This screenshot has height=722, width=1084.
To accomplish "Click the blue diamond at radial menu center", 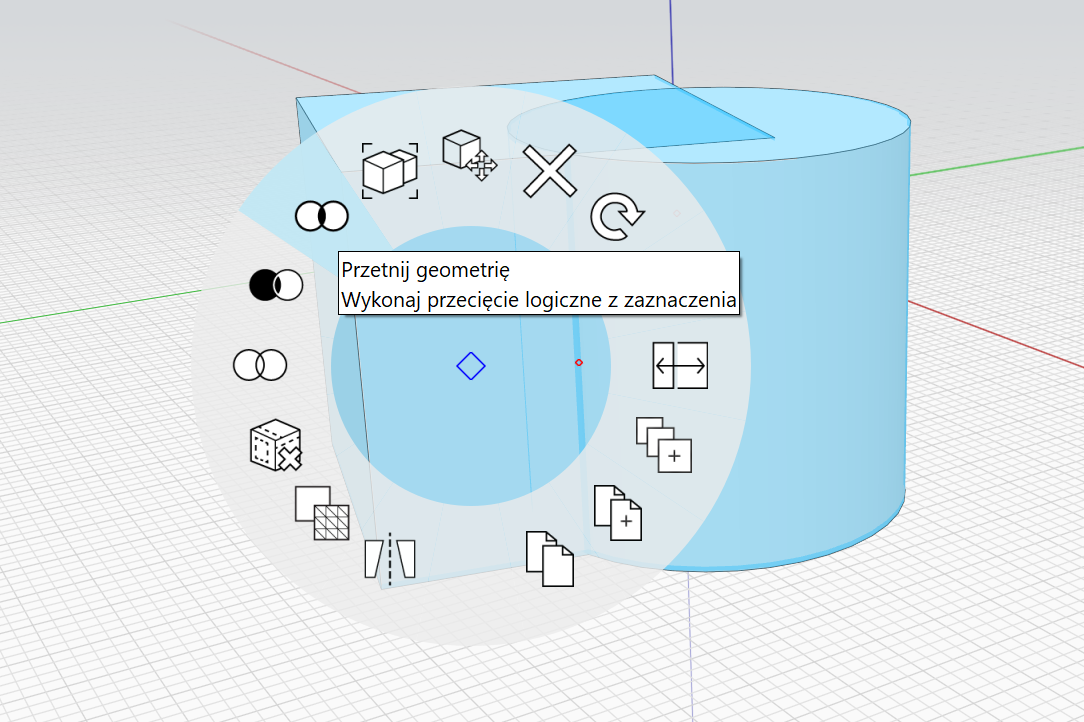I will click(471, 366).
